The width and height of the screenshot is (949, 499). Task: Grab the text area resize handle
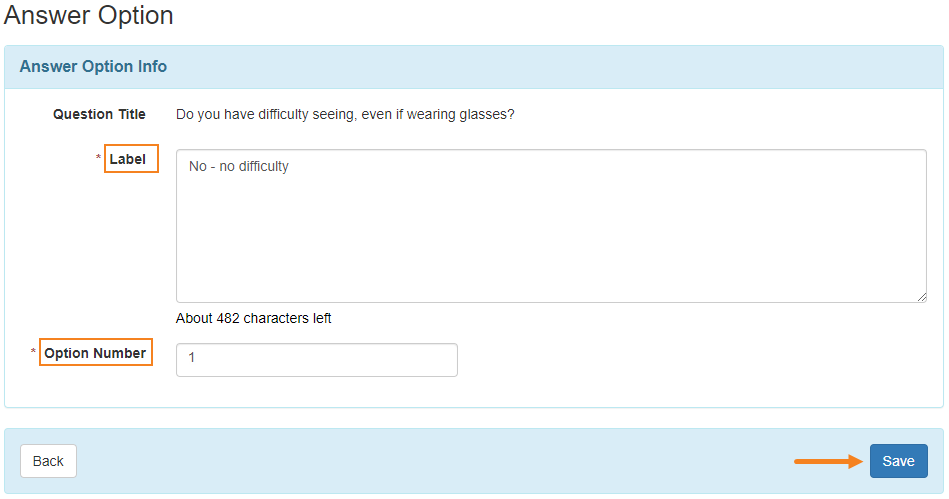[921, 297]
